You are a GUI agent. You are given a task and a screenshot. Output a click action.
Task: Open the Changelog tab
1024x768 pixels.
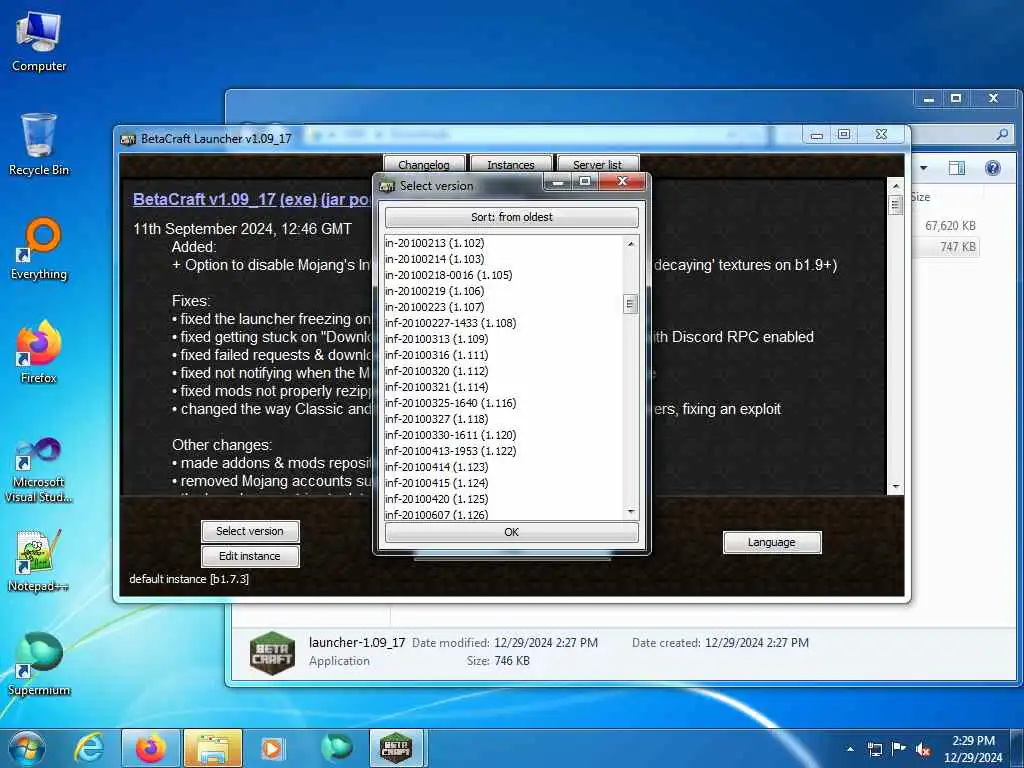[424, 165]
